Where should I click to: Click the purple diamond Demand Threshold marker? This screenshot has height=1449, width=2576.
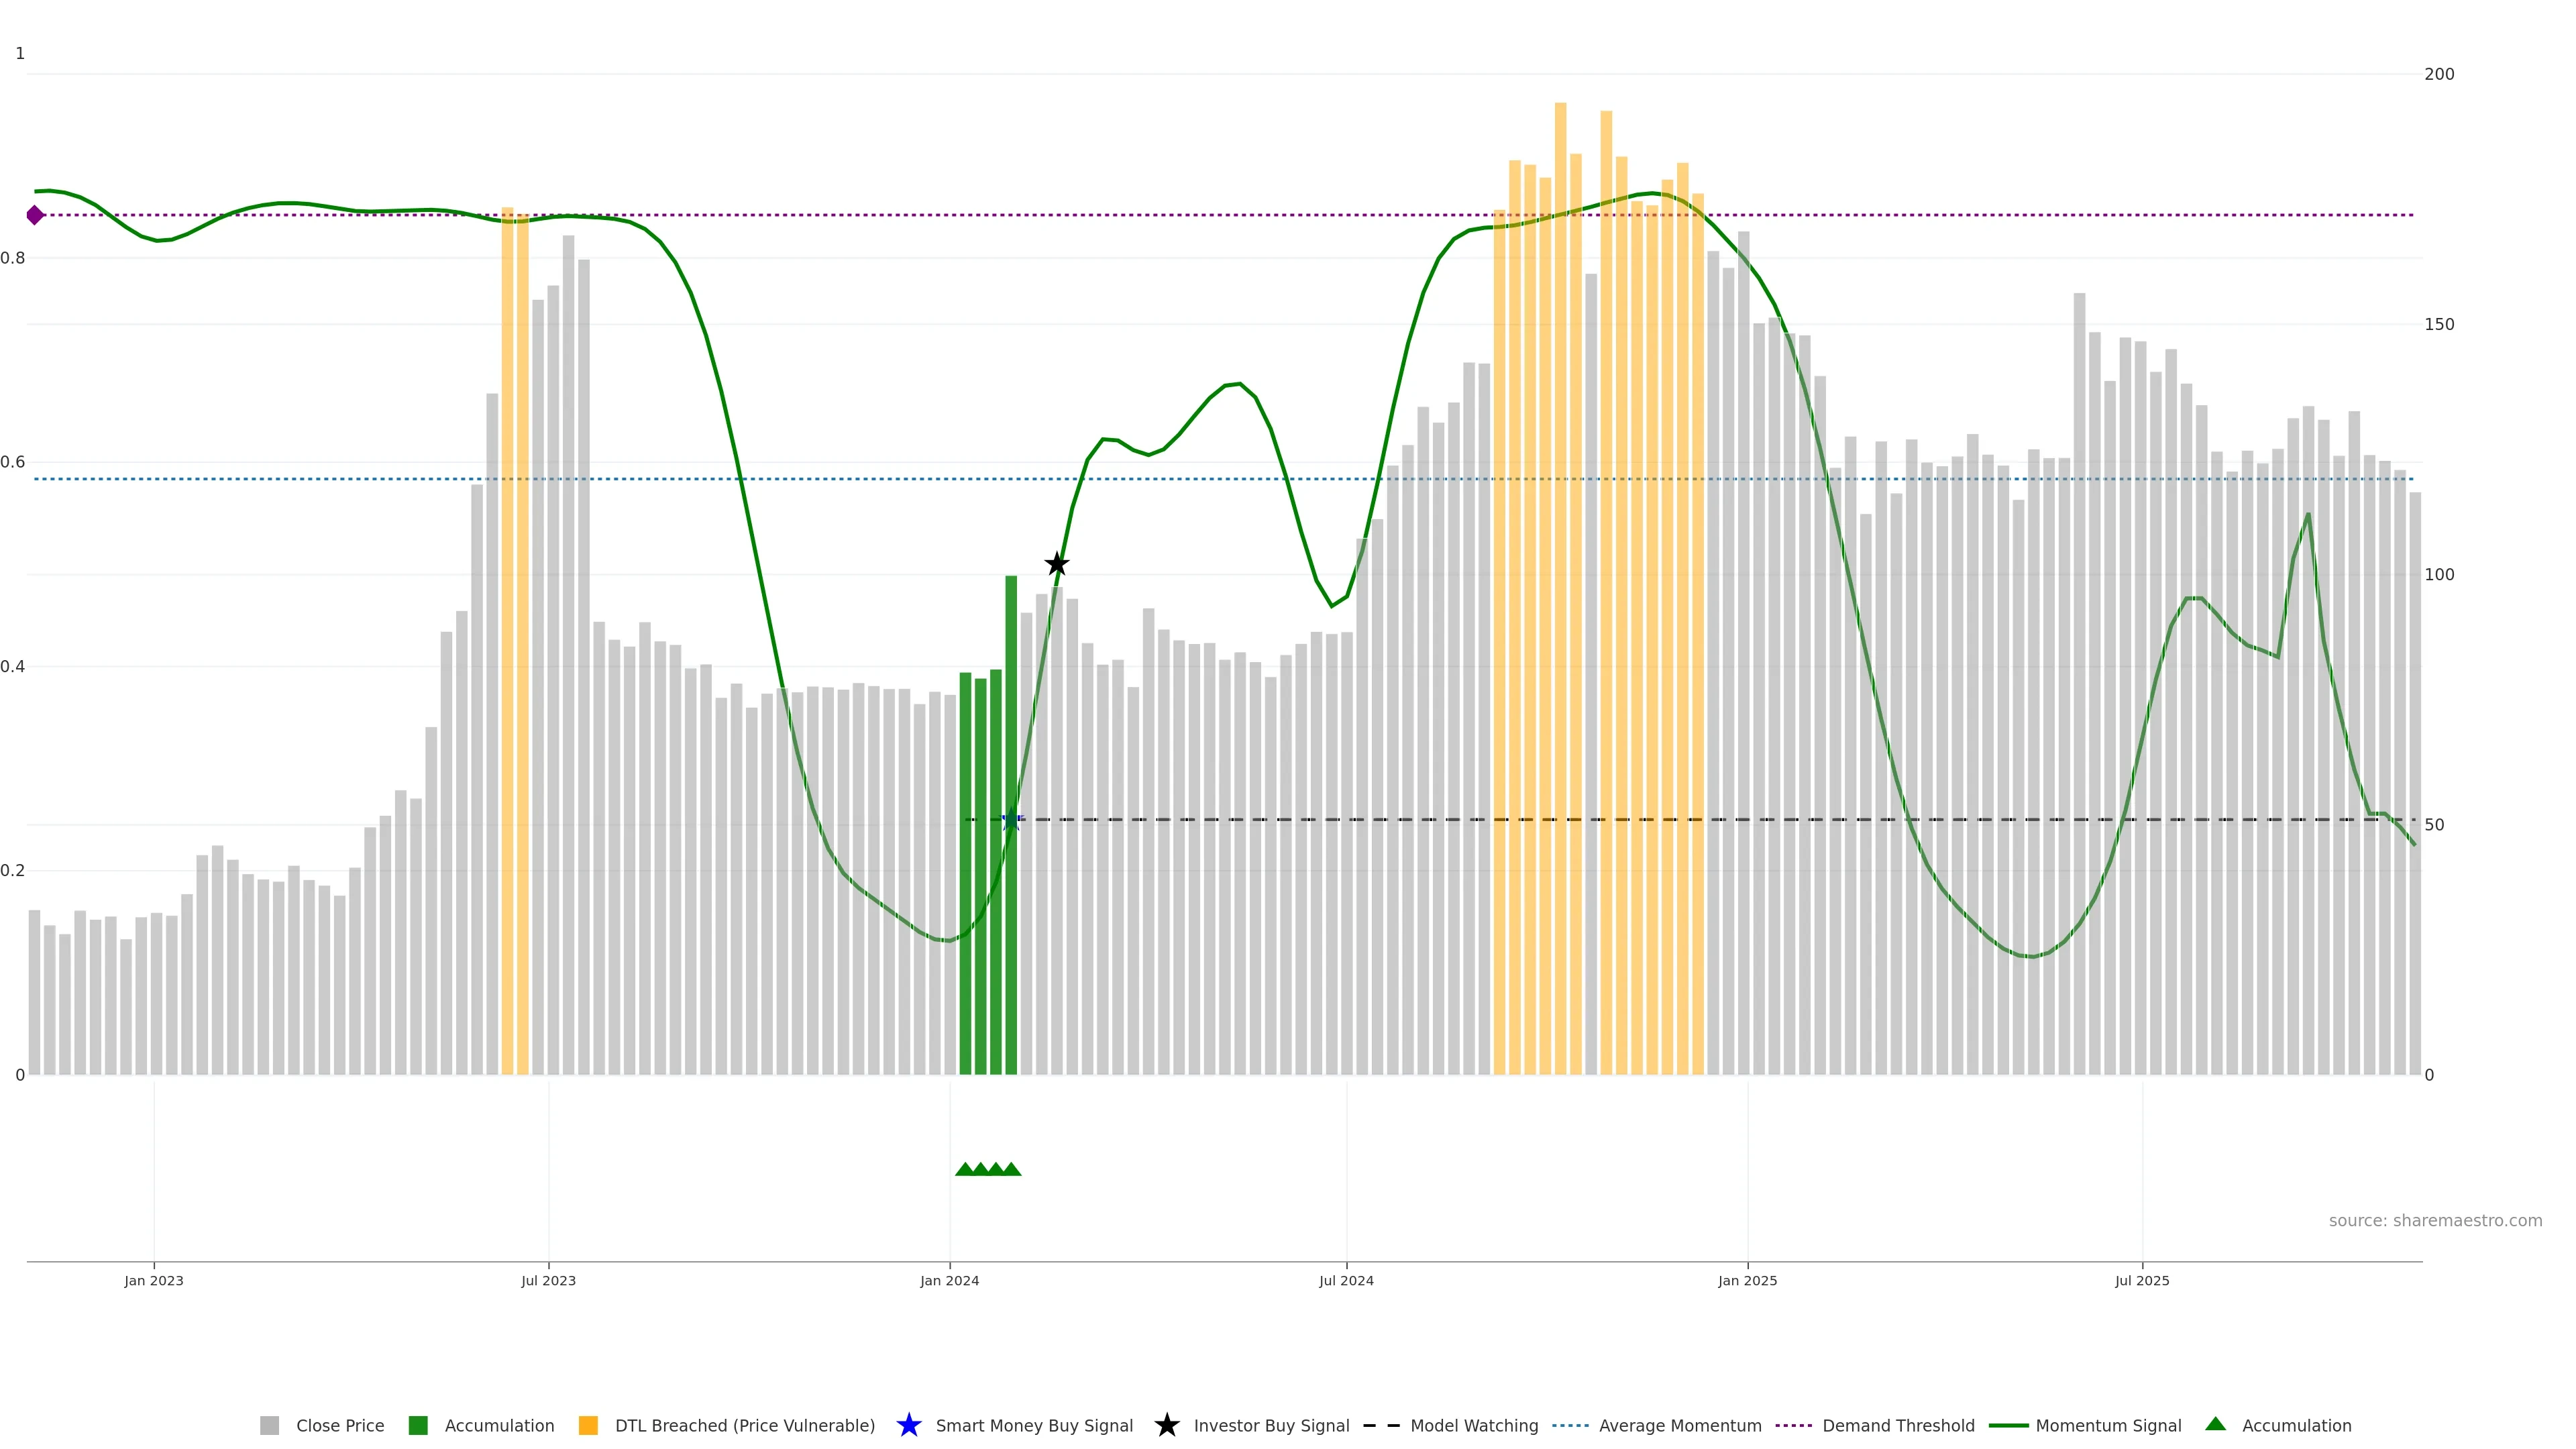[x=35, y=215]
